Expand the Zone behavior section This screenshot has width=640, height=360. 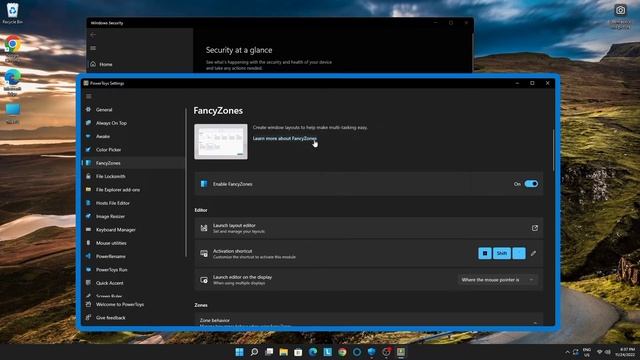click(x=369, y=320)
